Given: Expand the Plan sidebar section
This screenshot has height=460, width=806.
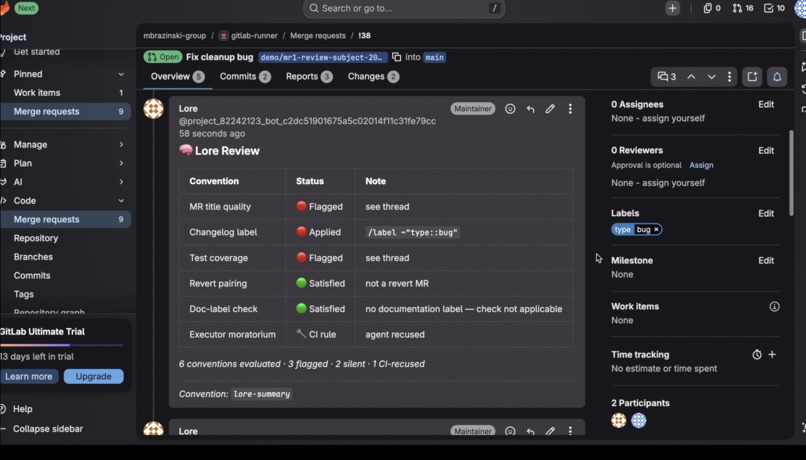Looking at the screenshot, I should coord(121,163).
